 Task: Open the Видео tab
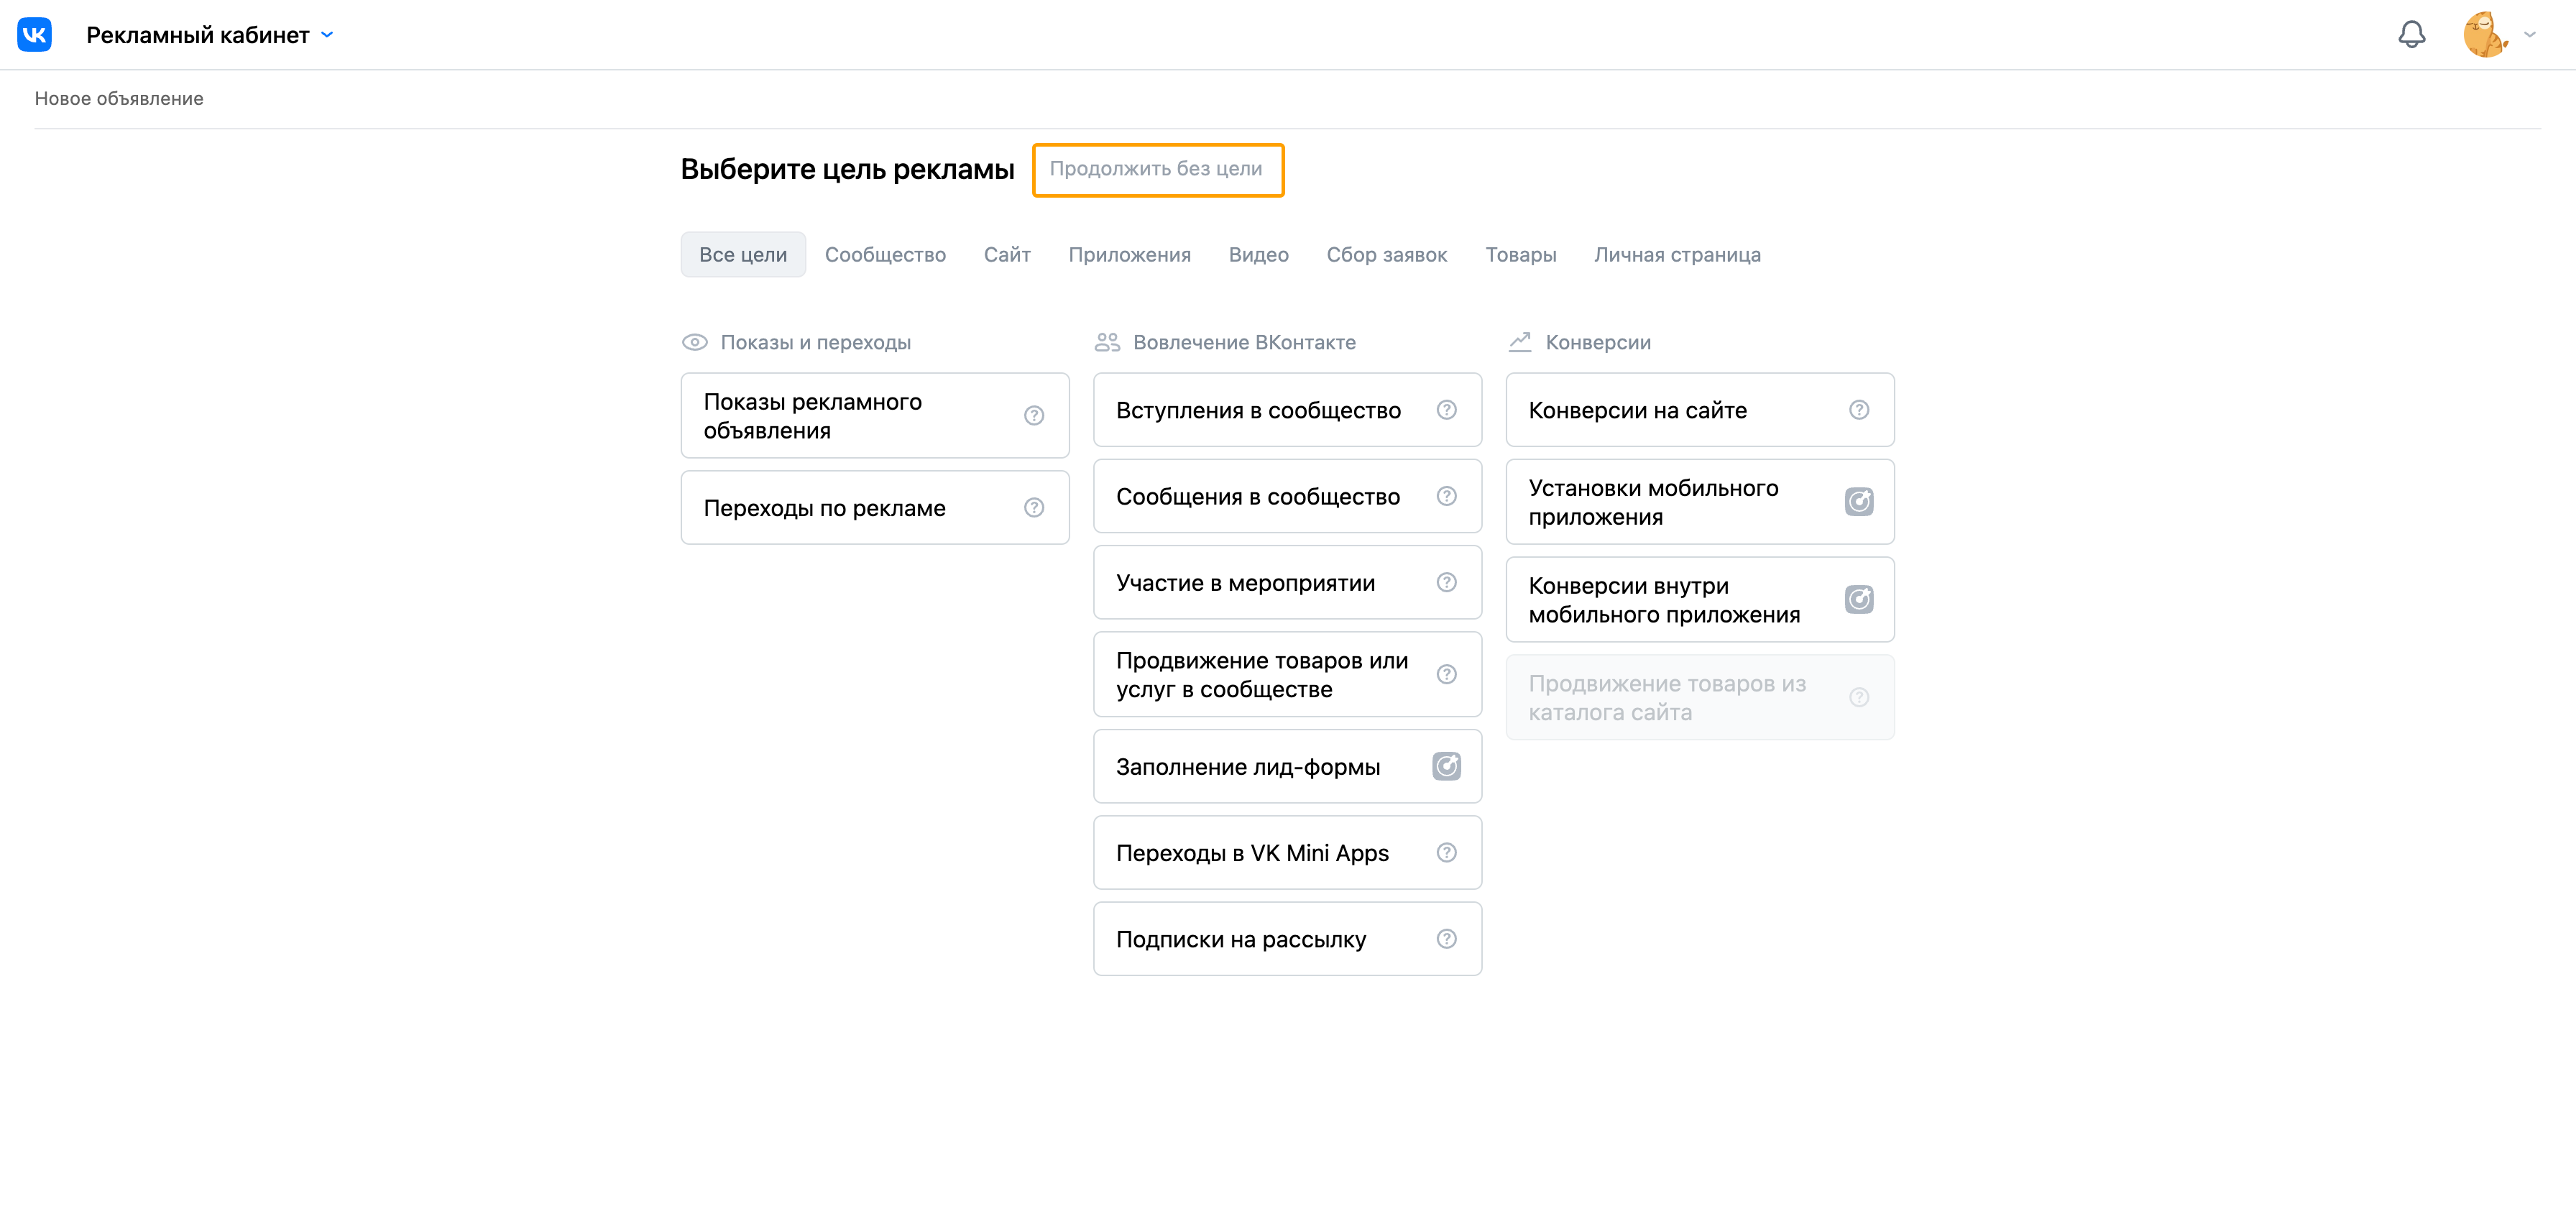coord(1258,255)
